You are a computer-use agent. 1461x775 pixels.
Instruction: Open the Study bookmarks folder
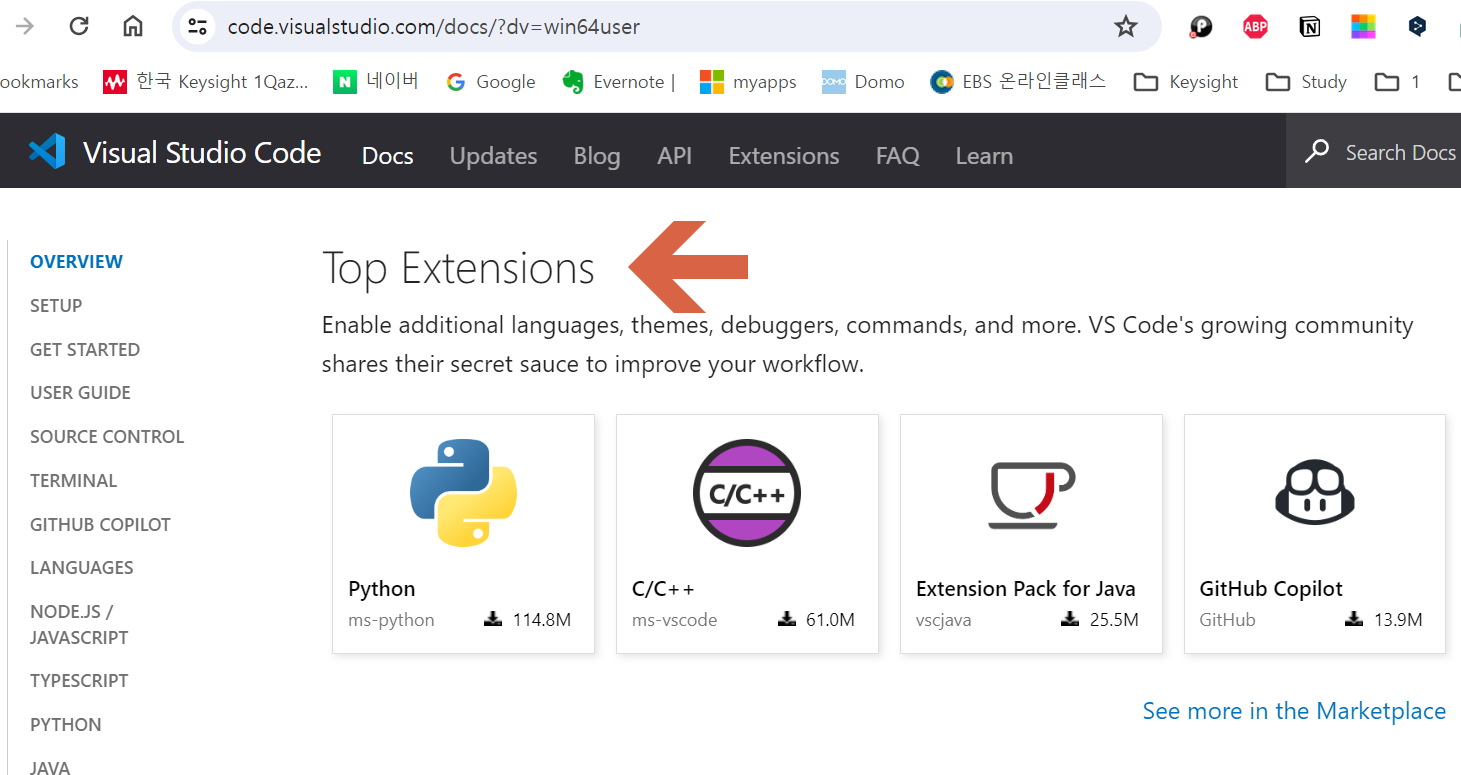pos(1306,82)
